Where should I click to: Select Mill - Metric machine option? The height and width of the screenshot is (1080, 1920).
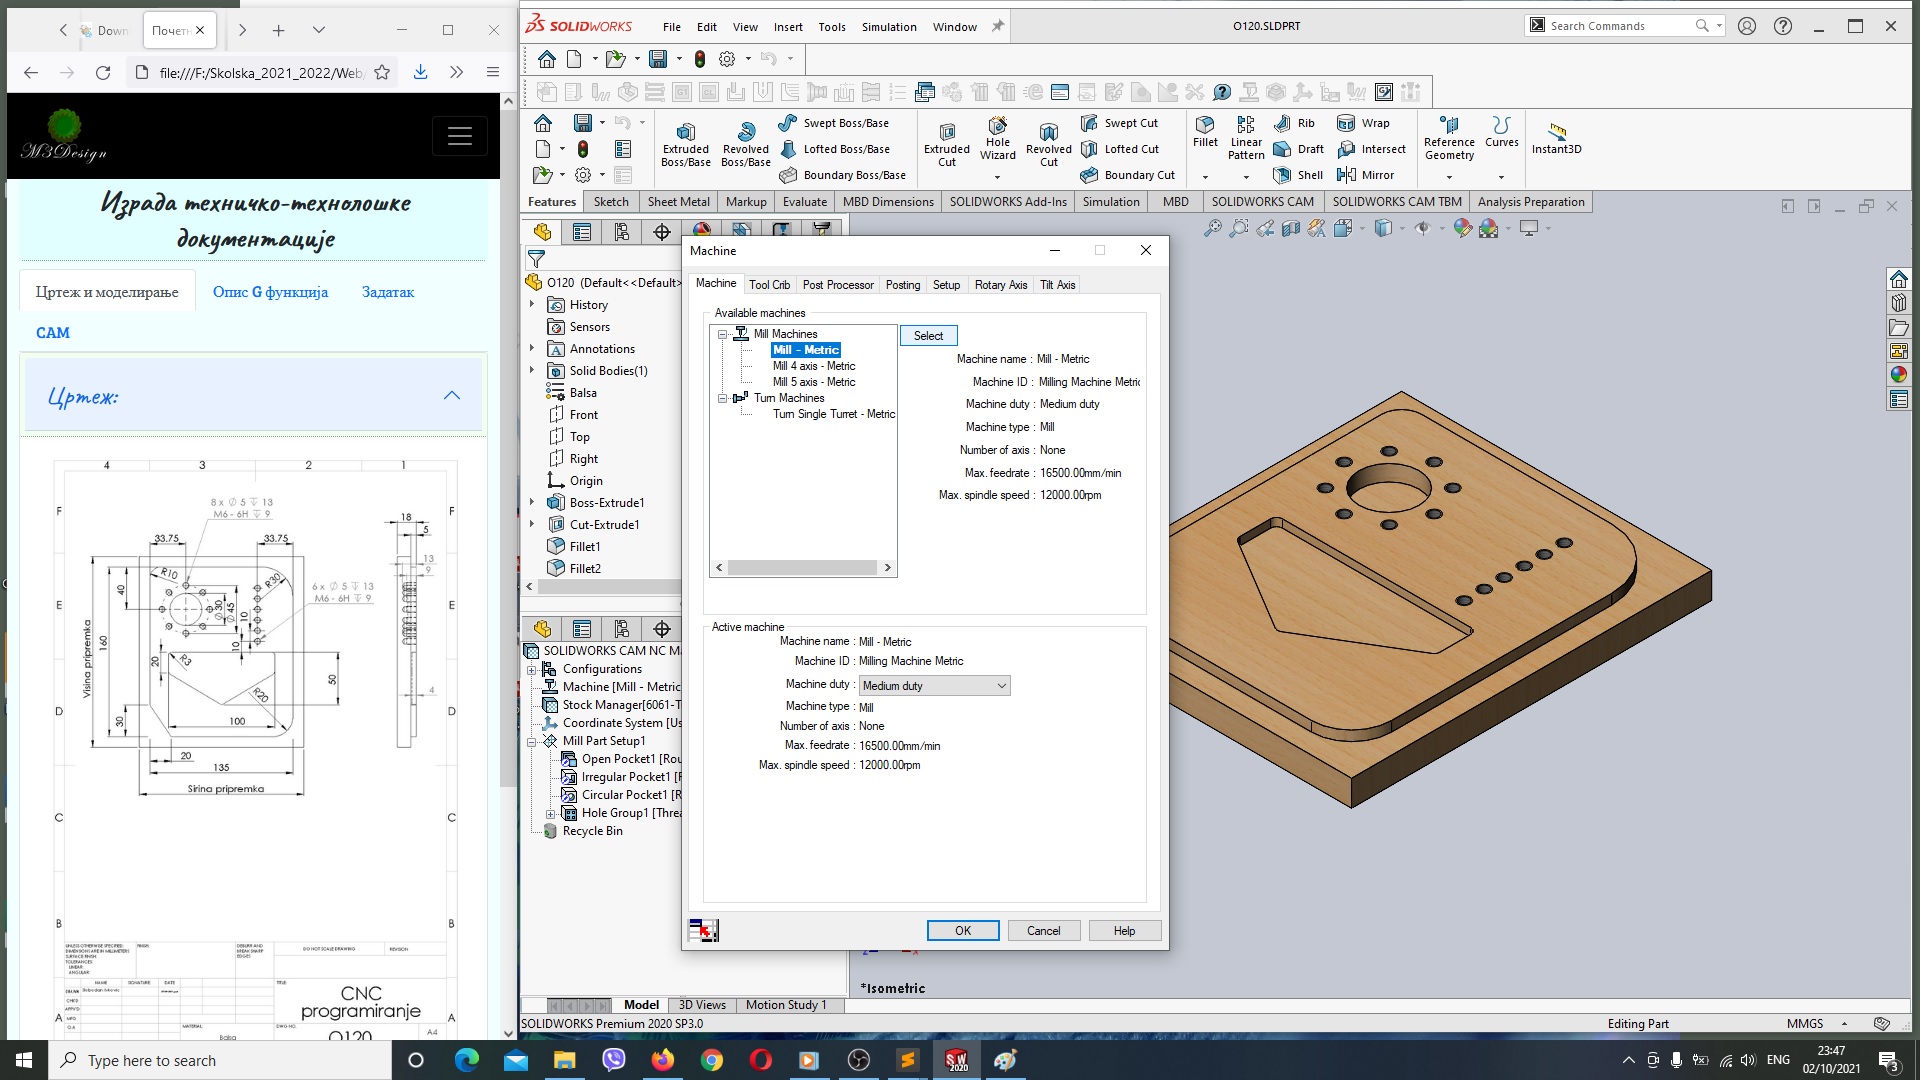coord(803,348)
